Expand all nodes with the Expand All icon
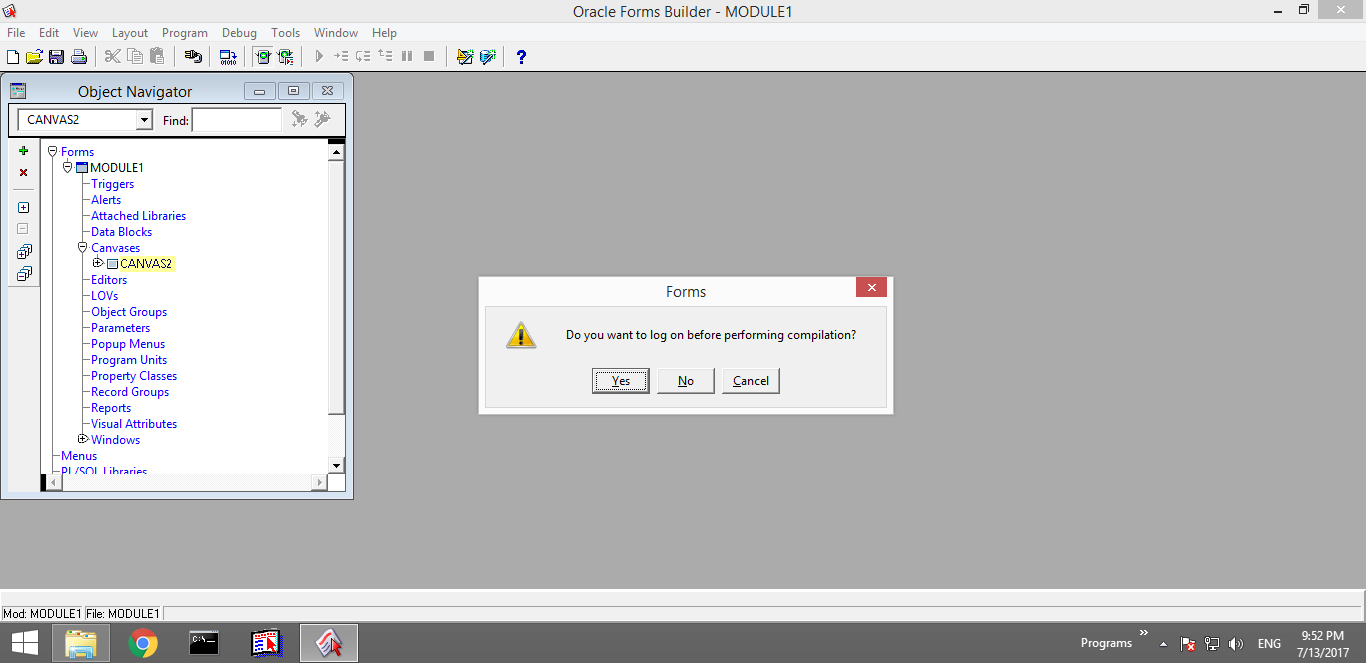The height and width of the screenshot is (663, 1366). click(24, 251)
